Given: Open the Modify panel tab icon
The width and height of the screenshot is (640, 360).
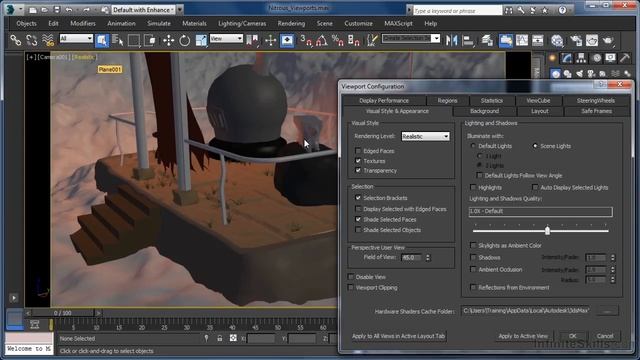Looking at the screenshot, I should point(566,58).
